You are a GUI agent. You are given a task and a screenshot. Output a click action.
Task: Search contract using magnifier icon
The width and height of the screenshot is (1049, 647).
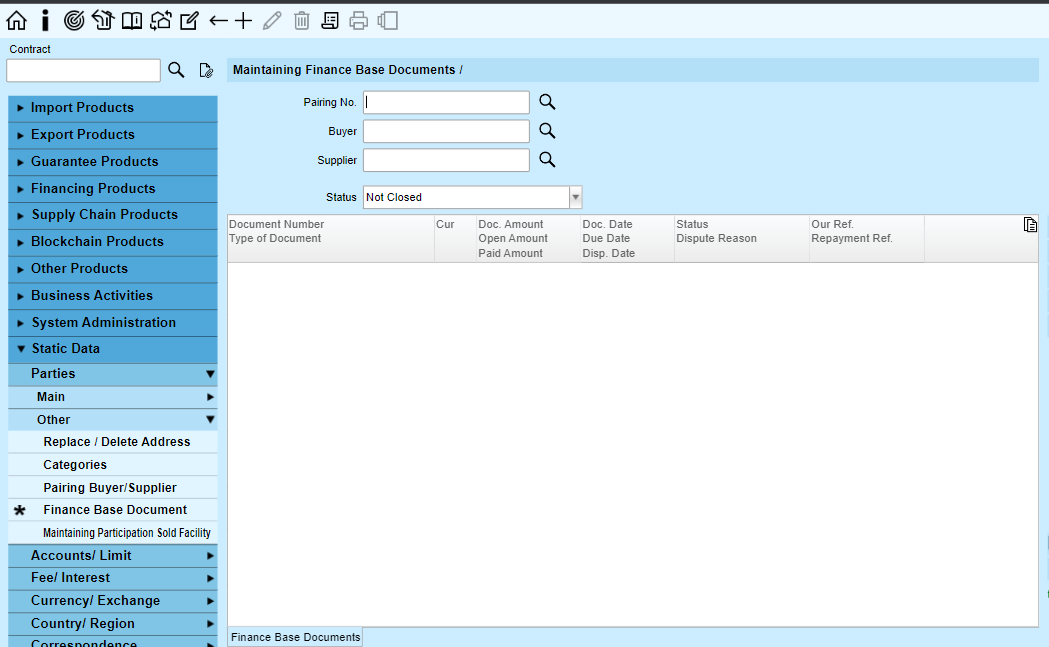click(x=176, y=70)
